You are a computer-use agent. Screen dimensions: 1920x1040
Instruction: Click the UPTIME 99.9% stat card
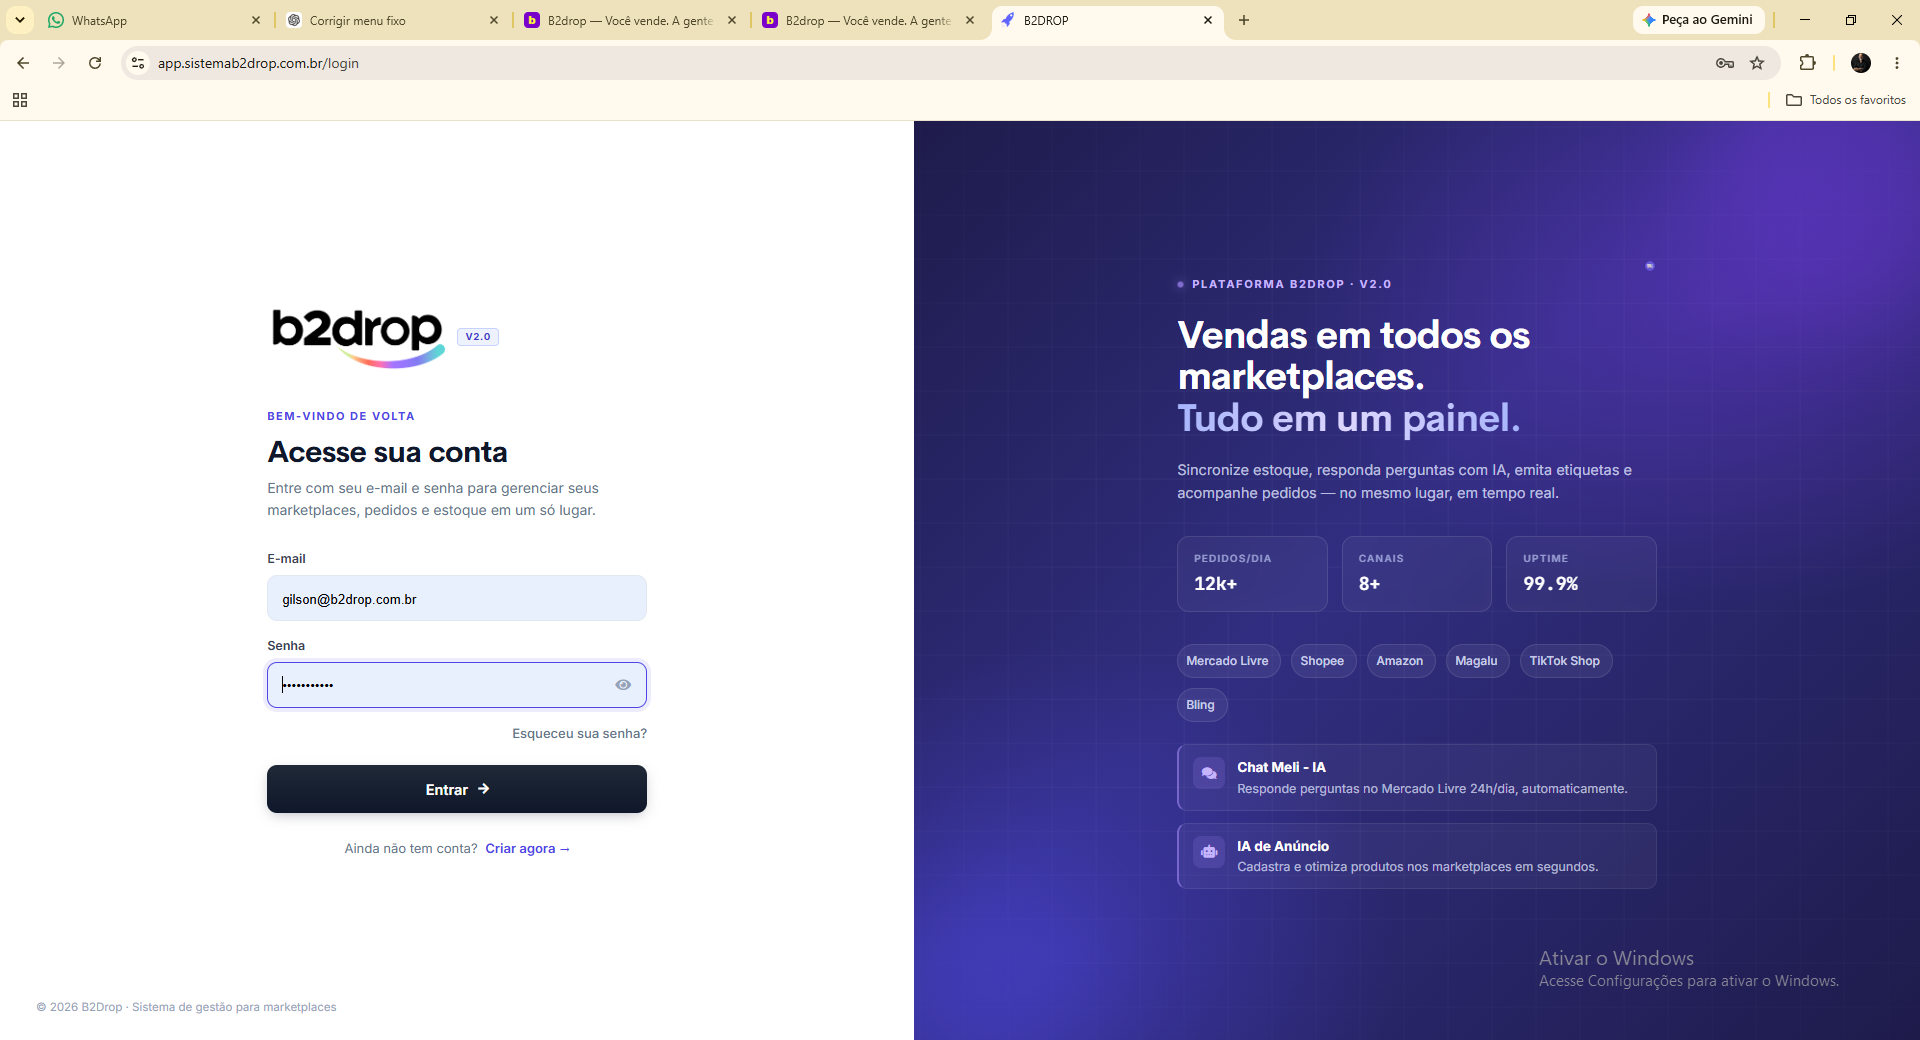pos(1581,574)
